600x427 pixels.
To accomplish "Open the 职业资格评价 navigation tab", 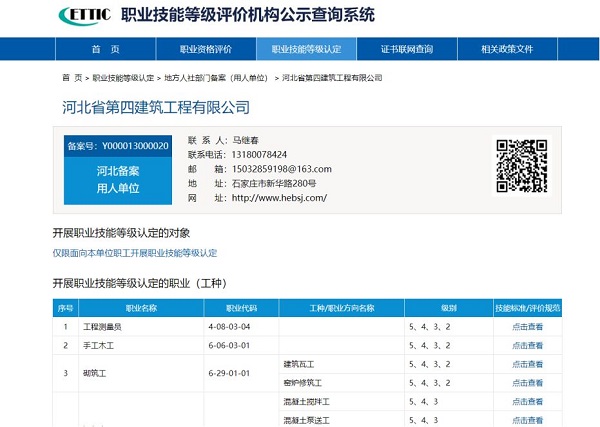I will click(205, 49).
